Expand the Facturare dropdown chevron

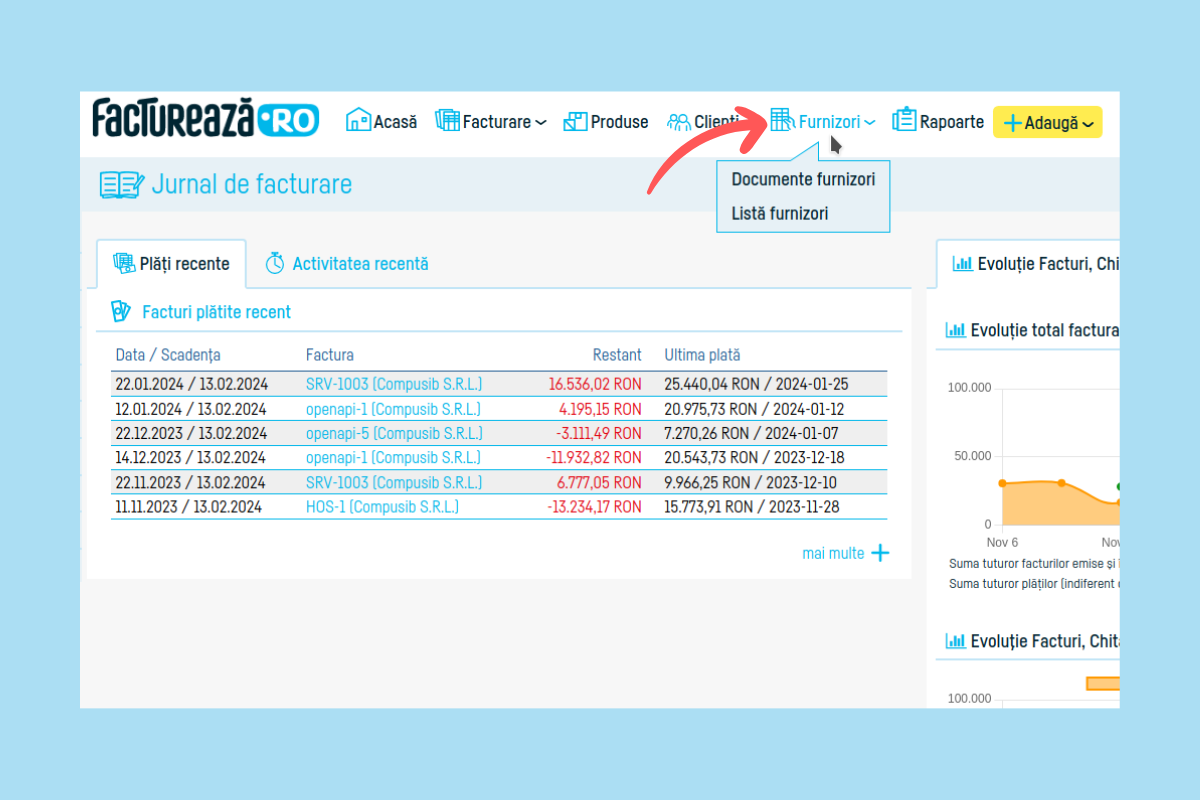(x=541, y=123)
